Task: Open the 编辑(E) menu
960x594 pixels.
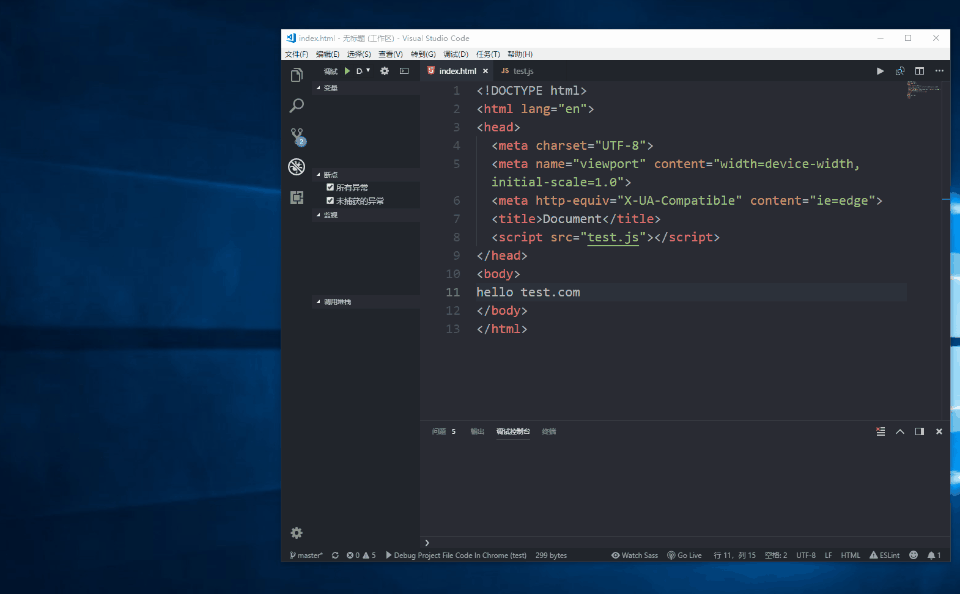Action: pyautogui.click(x=328, y=55)
